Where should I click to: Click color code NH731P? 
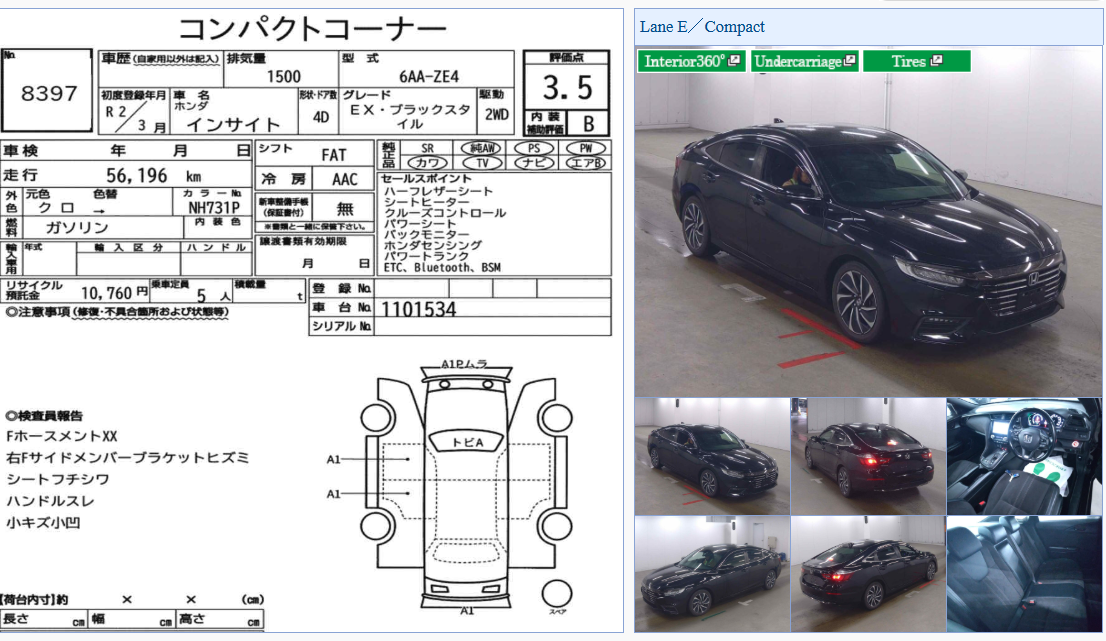pyautogui.click(x=214, y=207)
